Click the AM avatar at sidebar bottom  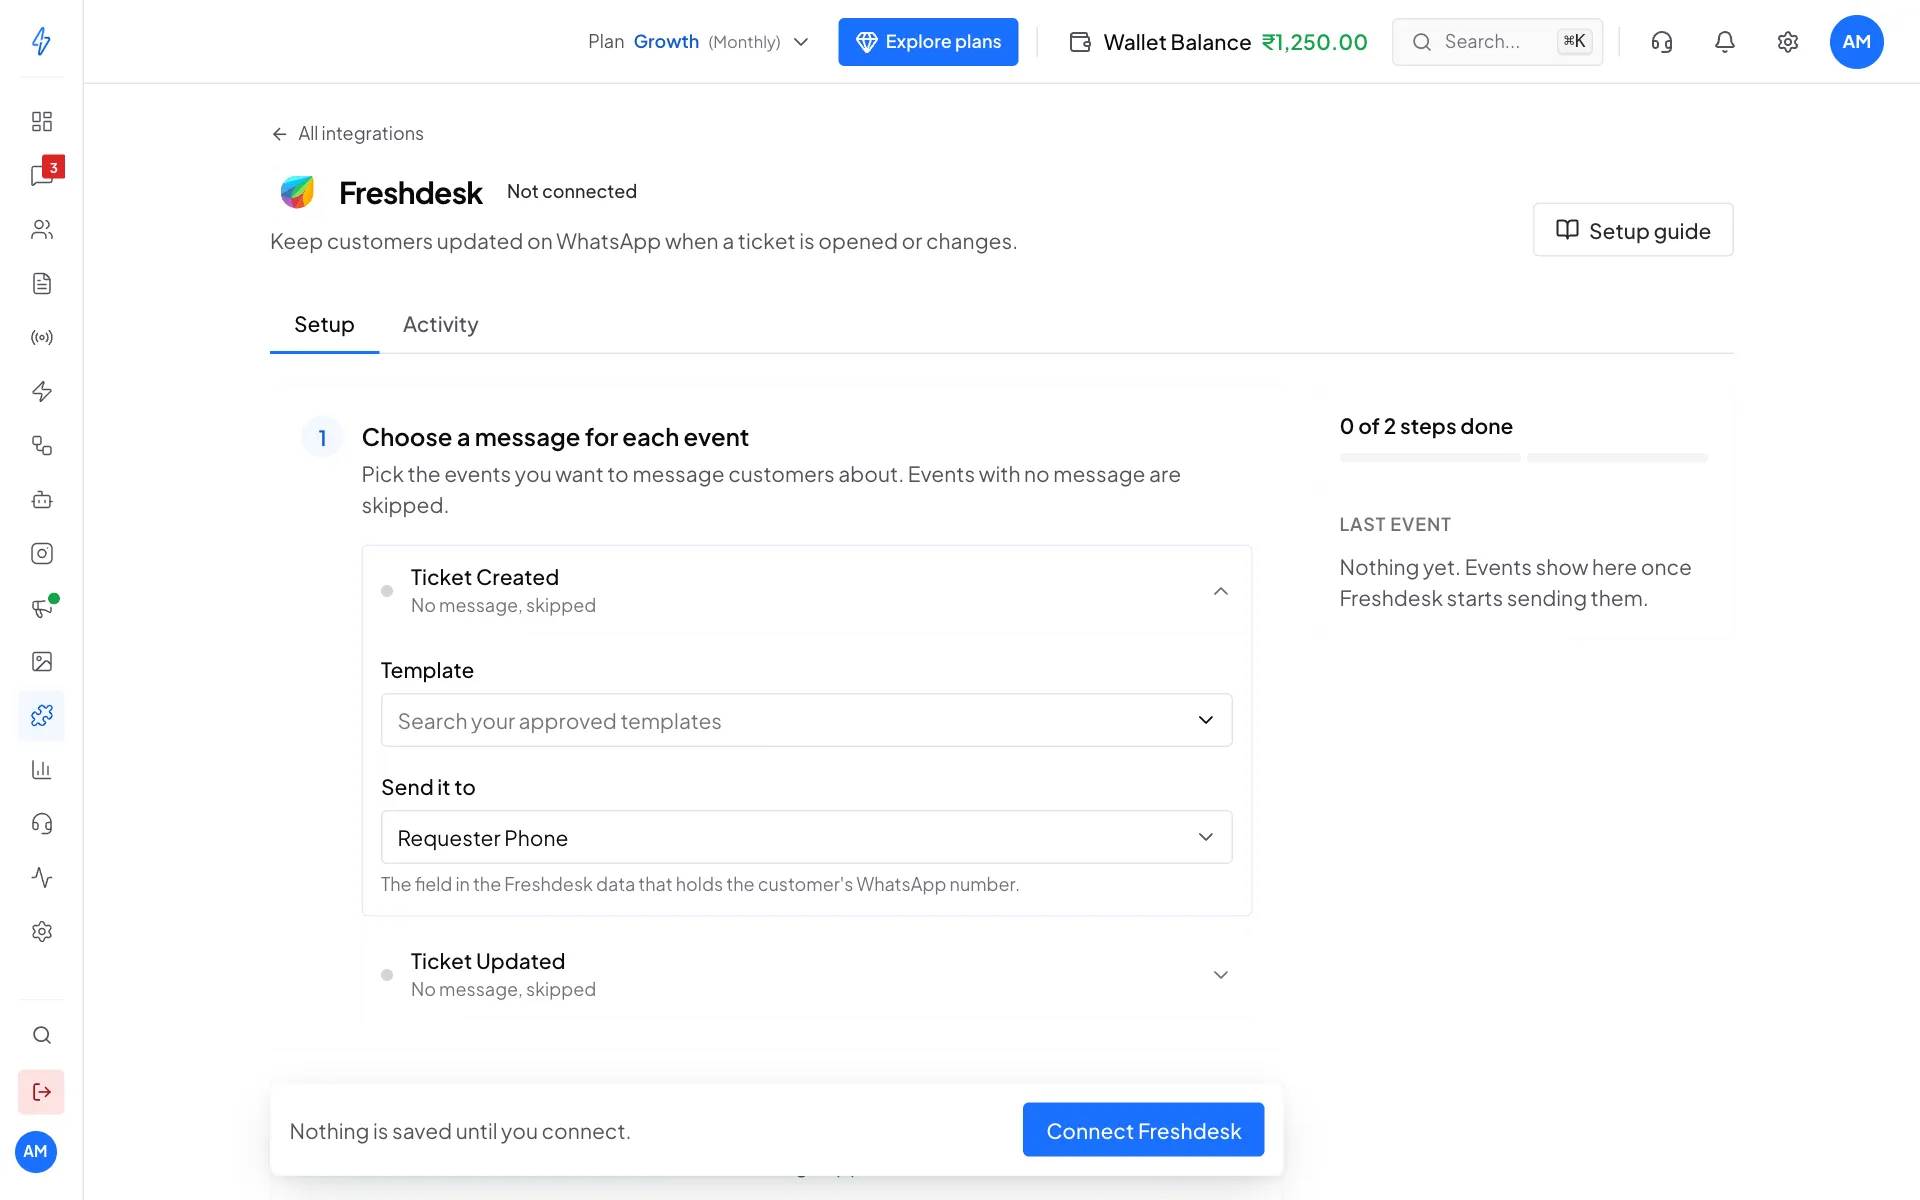click(36, 1151)
